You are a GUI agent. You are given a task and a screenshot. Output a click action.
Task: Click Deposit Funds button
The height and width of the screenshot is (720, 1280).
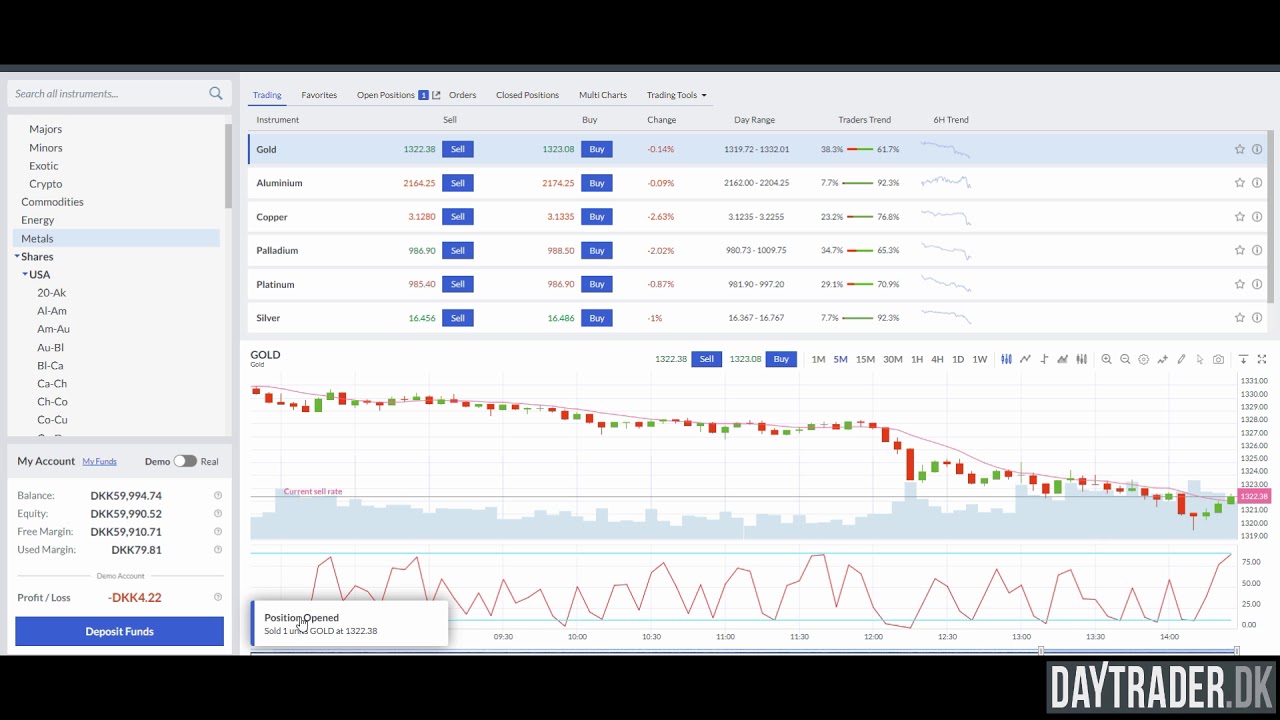[x=119, y=631]
